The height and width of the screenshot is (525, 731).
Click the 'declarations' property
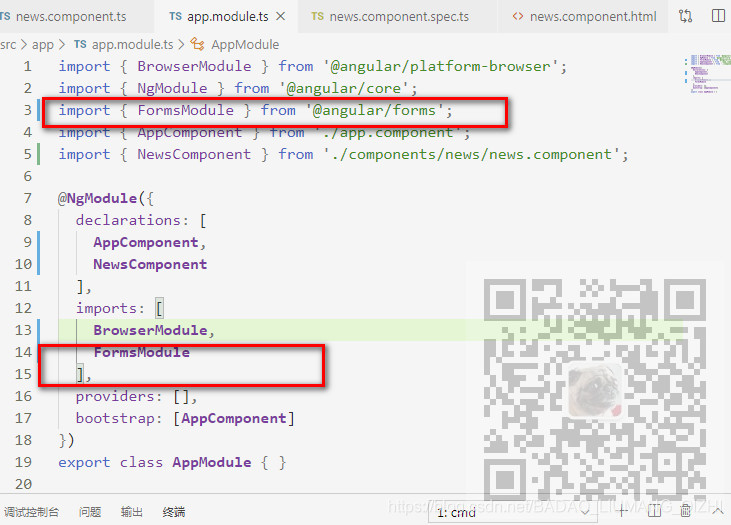point(128,220)
